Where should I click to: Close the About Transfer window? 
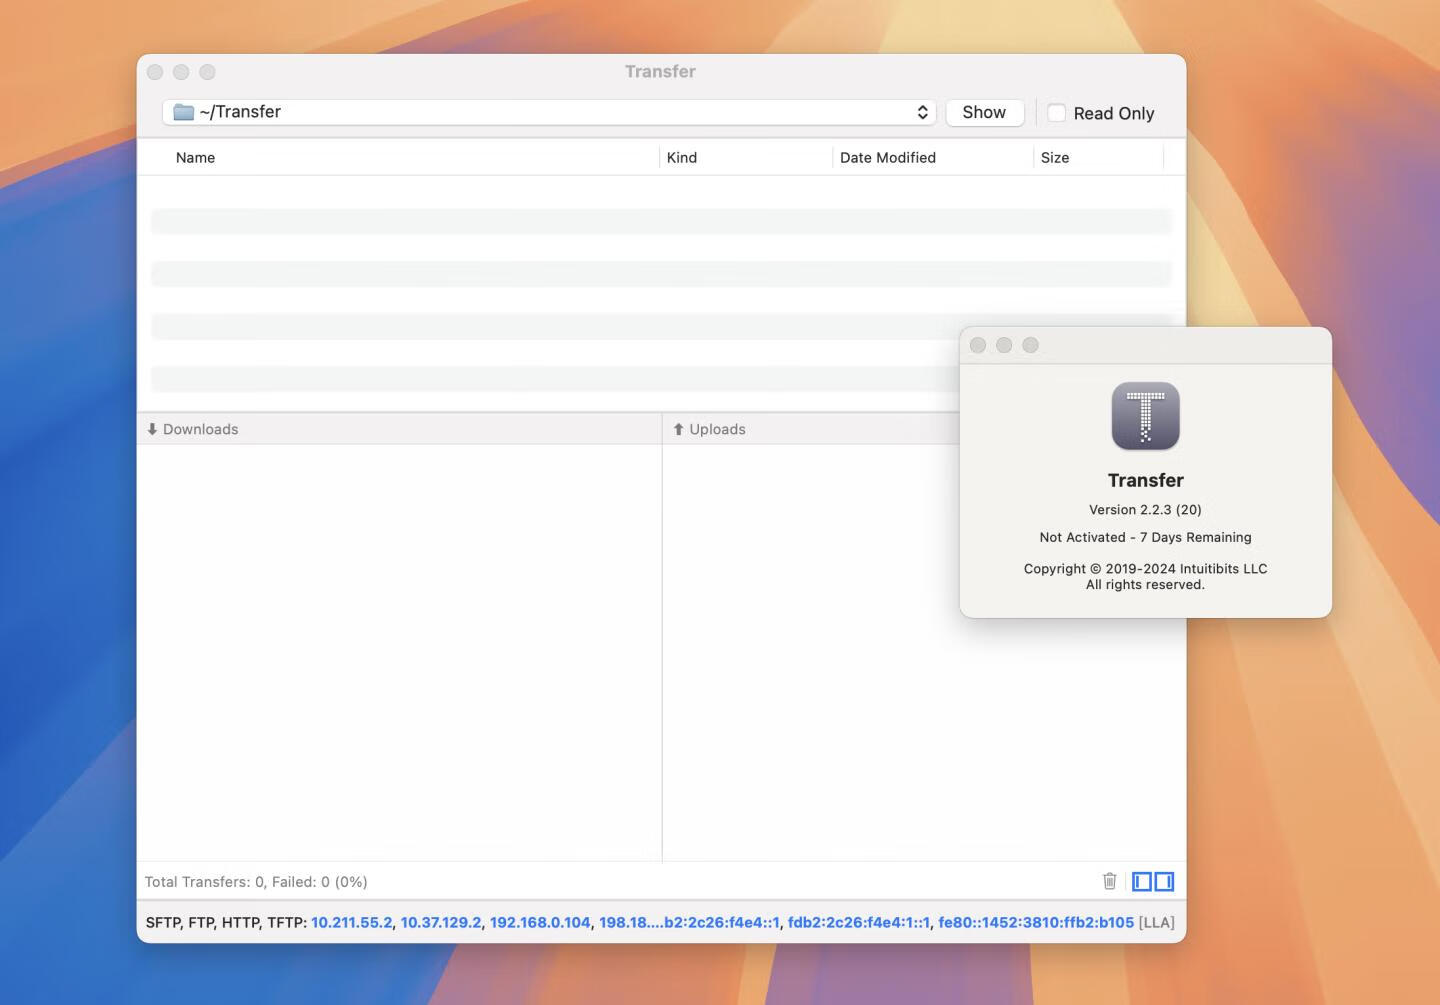(x=978, y=345)
